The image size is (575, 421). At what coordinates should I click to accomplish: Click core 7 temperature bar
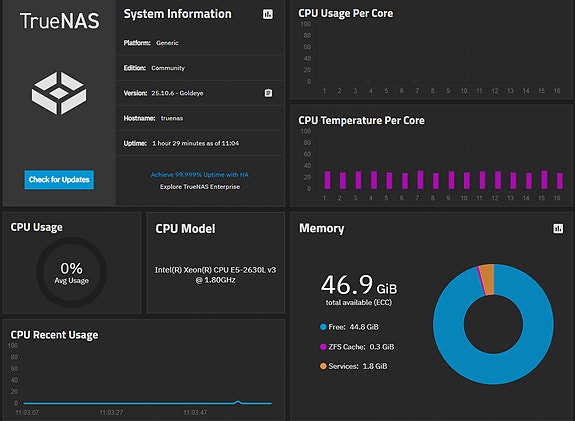coord(420,180)
